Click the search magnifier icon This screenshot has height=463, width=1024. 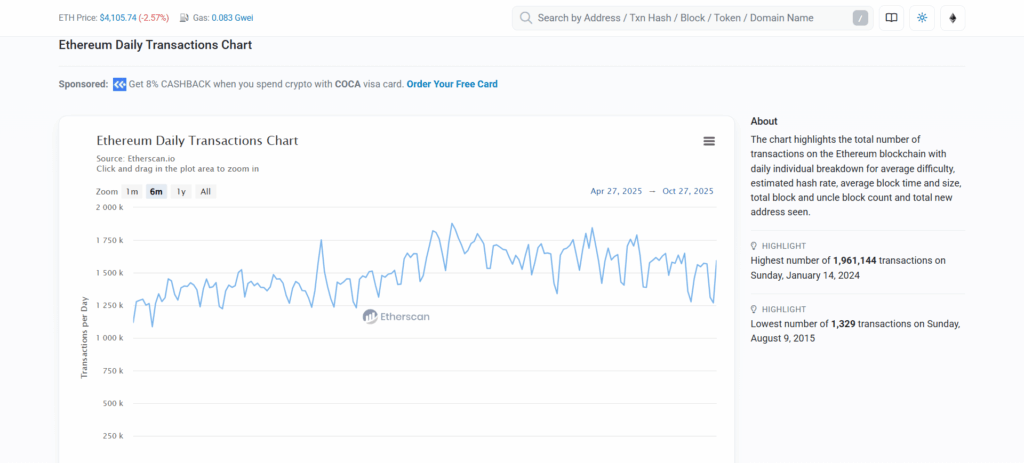525,18
